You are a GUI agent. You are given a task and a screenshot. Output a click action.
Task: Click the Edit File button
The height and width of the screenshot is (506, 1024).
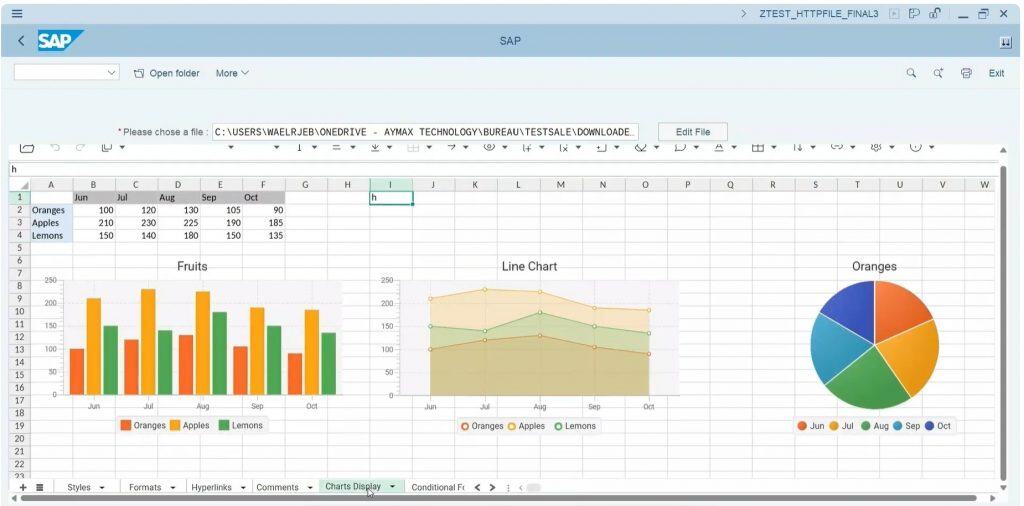(x=692, y=132)
